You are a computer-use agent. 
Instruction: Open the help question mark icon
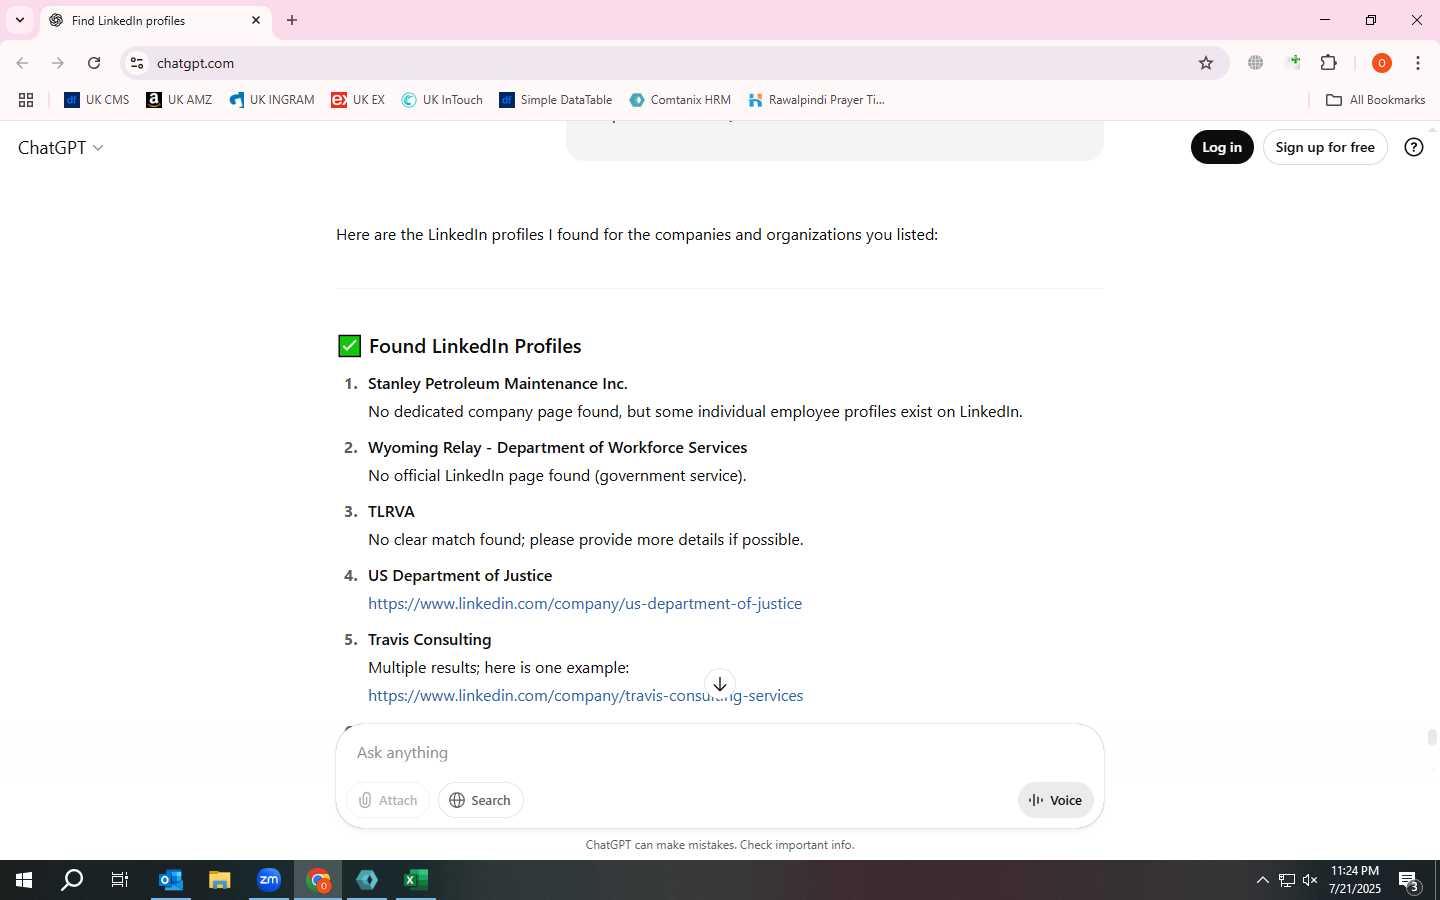[x=1414, y=147]
